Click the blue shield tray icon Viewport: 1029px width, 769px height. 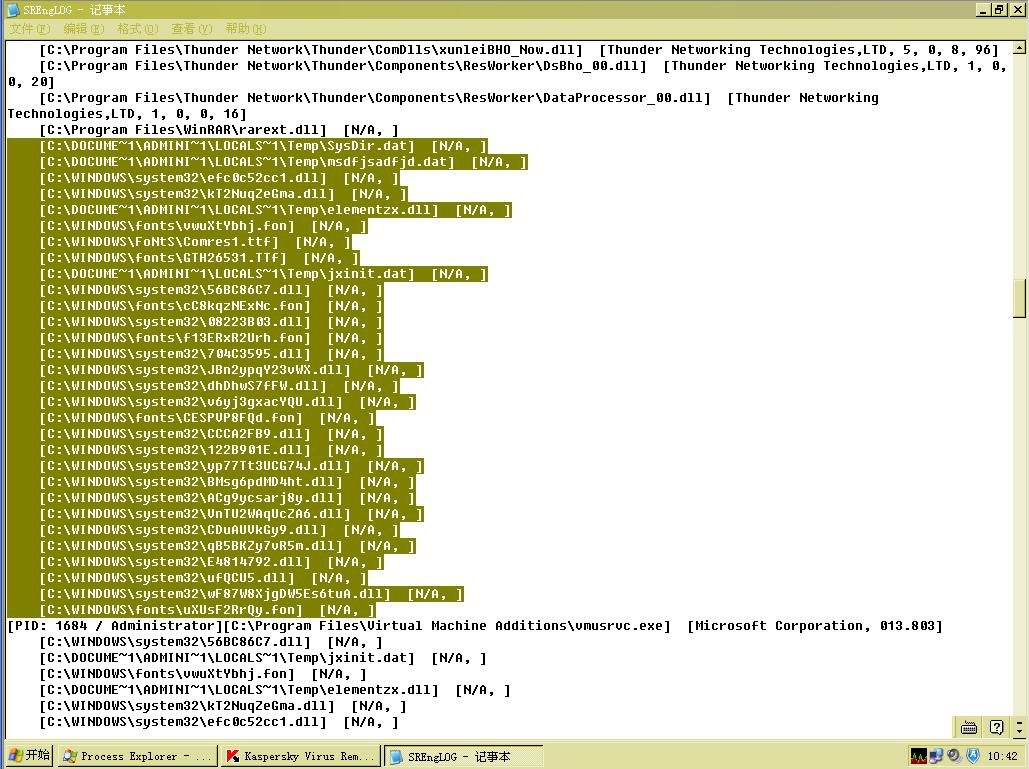(x=973, y=757)
